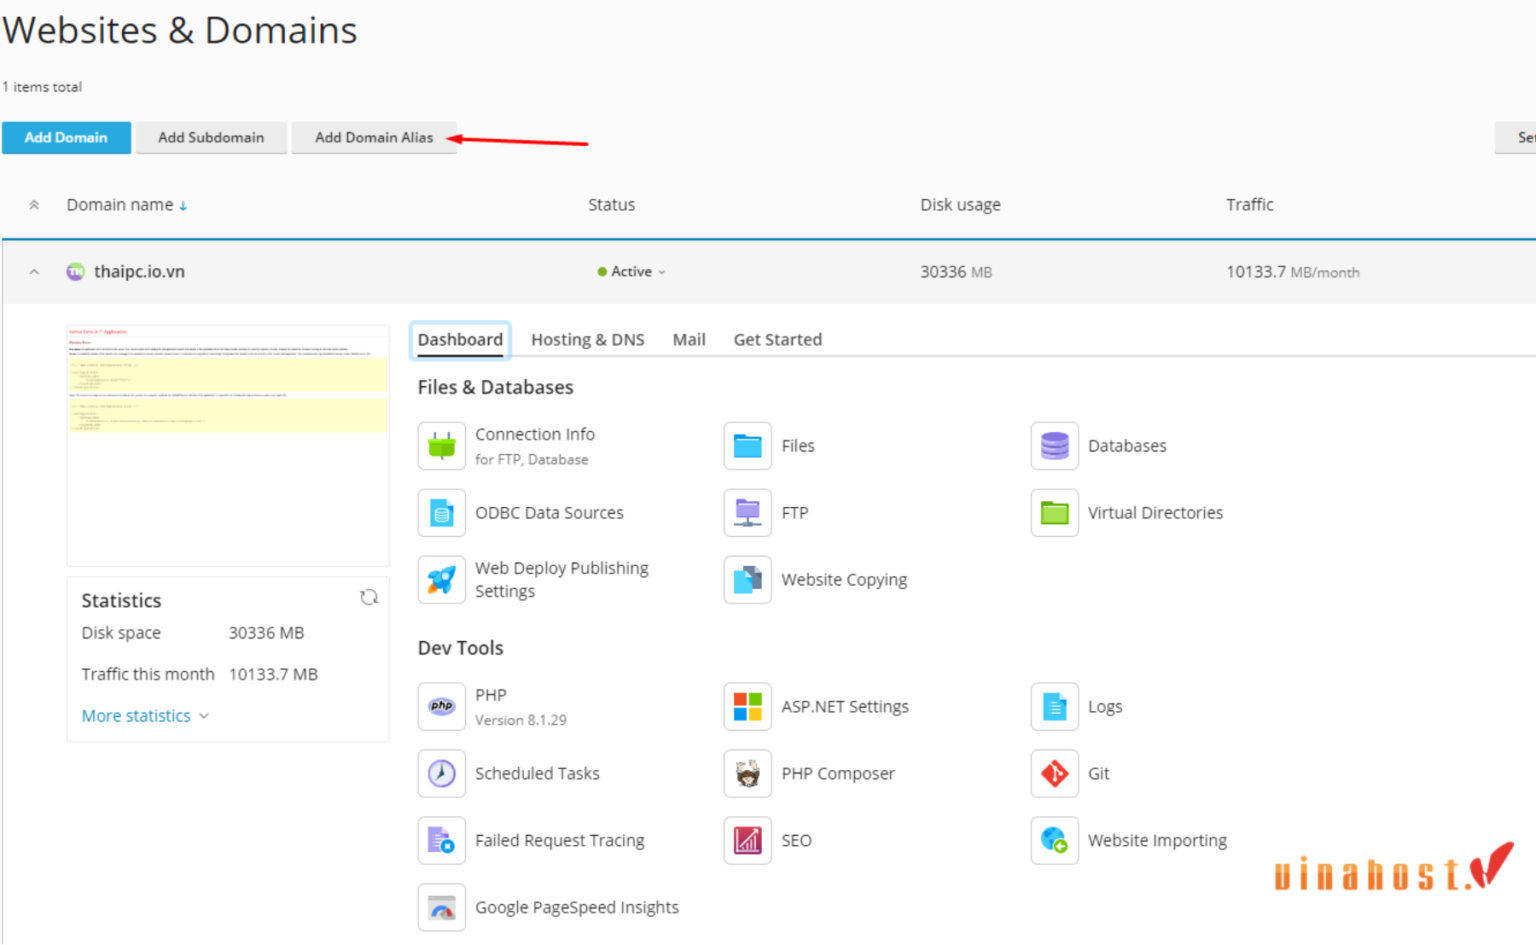Click the Add Domain Alias button
1536x945 pixels.
tap(374, 138)
